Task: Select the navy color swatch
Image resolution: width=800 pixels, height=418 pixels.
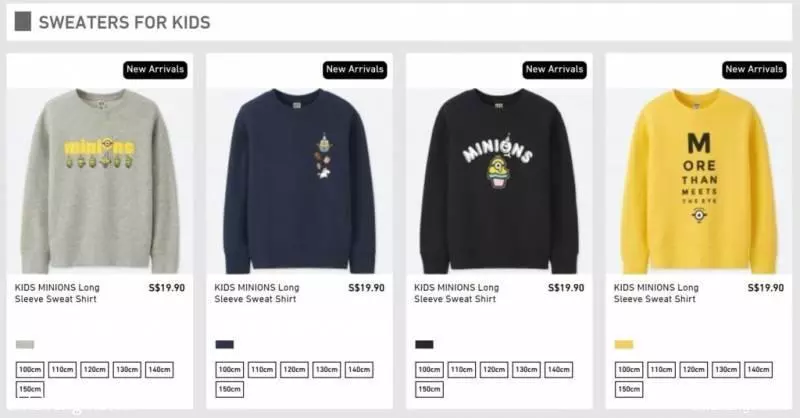Action: [224, 345]
